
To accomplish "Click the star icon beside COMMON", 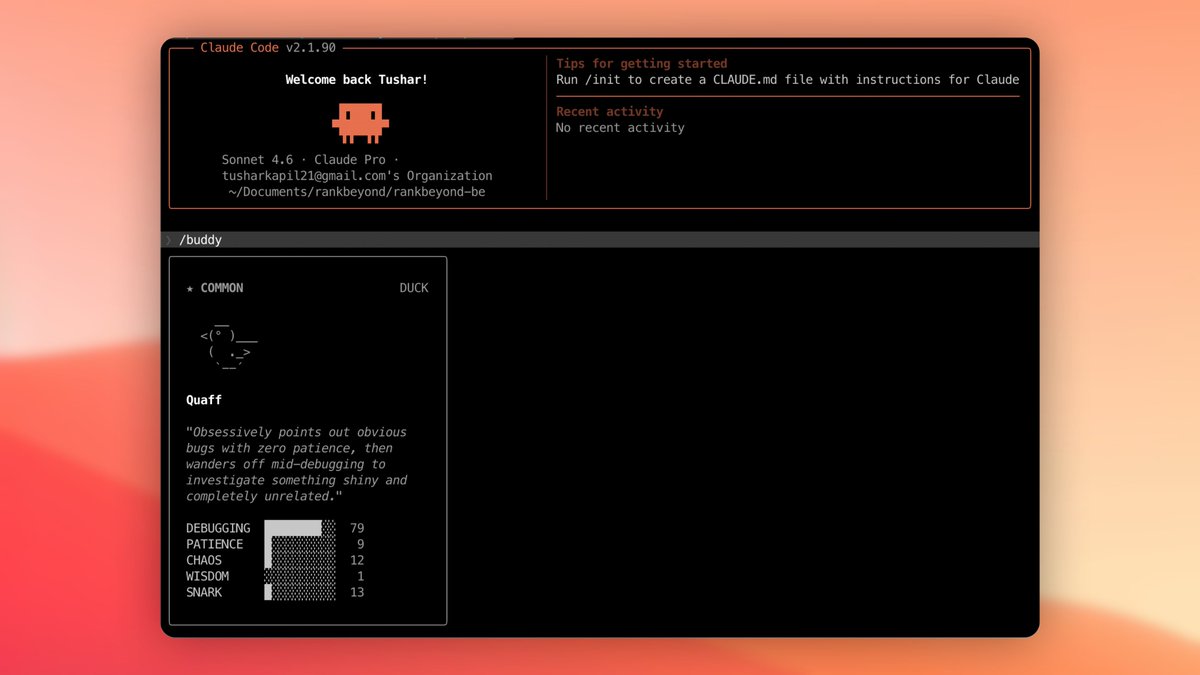I will (190, 288).
